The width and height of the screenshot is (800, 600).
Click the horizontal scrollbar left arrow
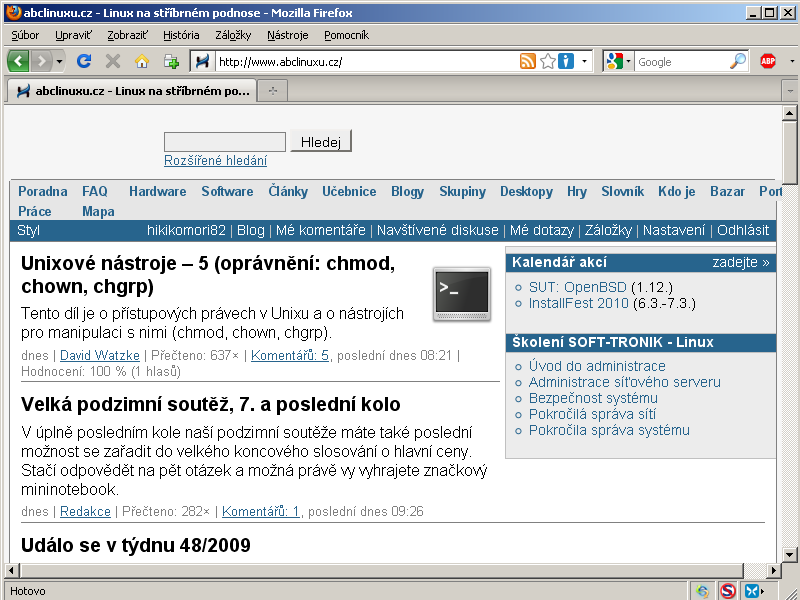(x=12, y=570)
